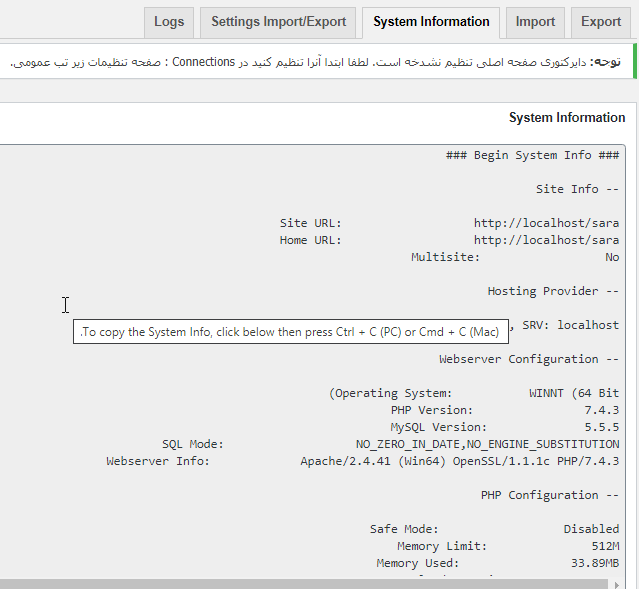Image resolution: width=639 pixels, height=589 pixels.
Task: Switch to Settings Import/Export tab
Action: click(x=278, y=22)
